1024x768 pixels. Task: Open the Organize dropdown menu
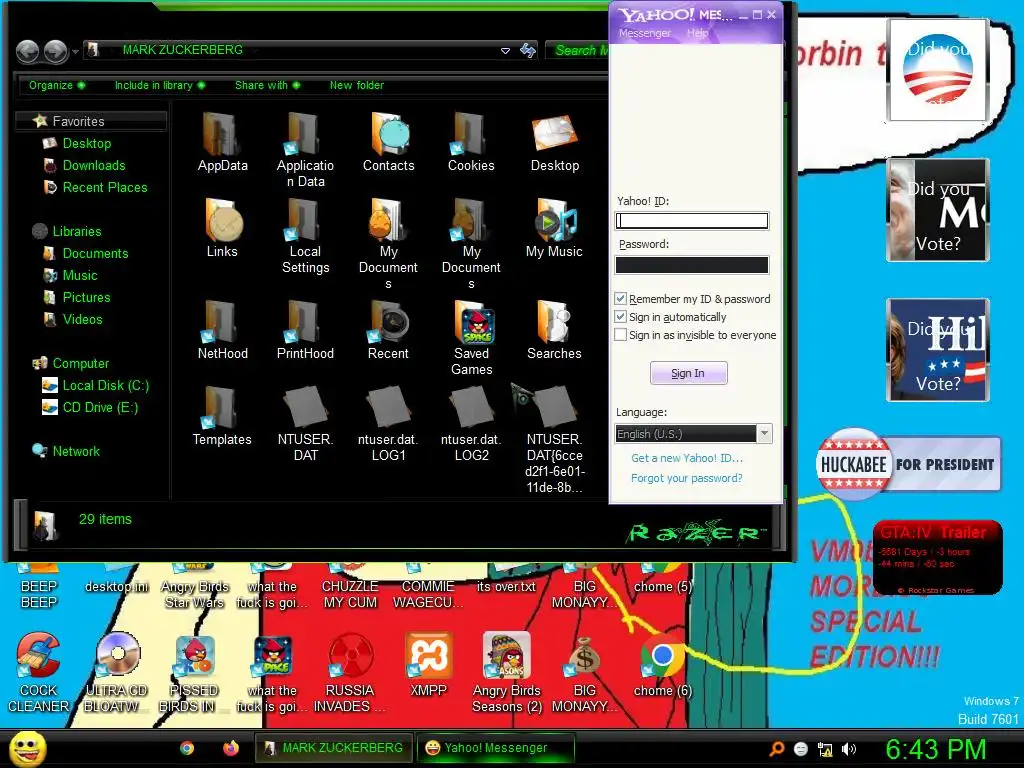tap(57, 85)
